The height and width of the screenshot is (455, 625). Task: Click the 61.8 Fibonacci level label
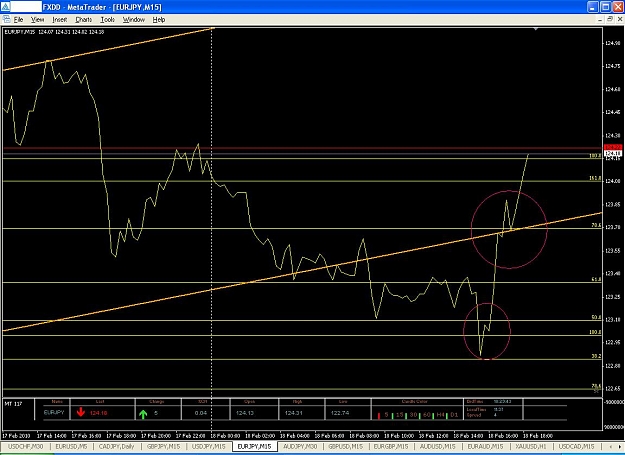click(x=596, y=280)
